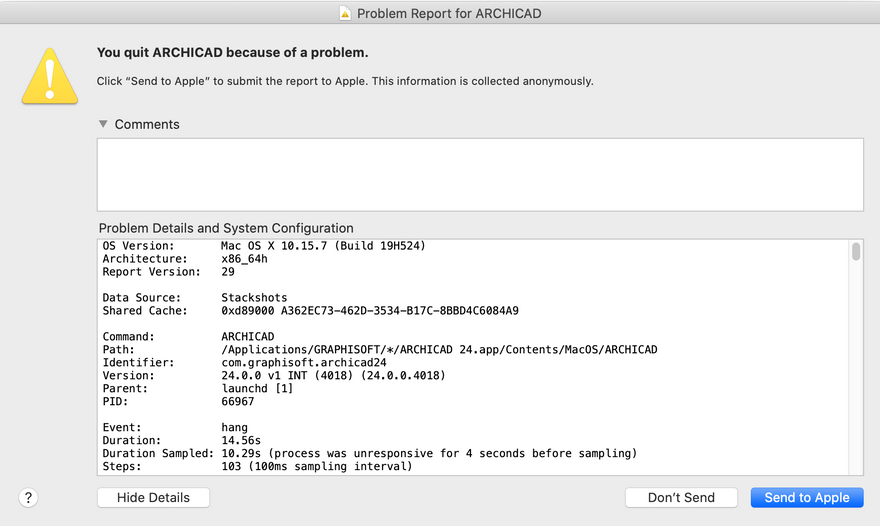
Task: Click the Problem Details and System Configuration label
Action: [x=226, y=228]
